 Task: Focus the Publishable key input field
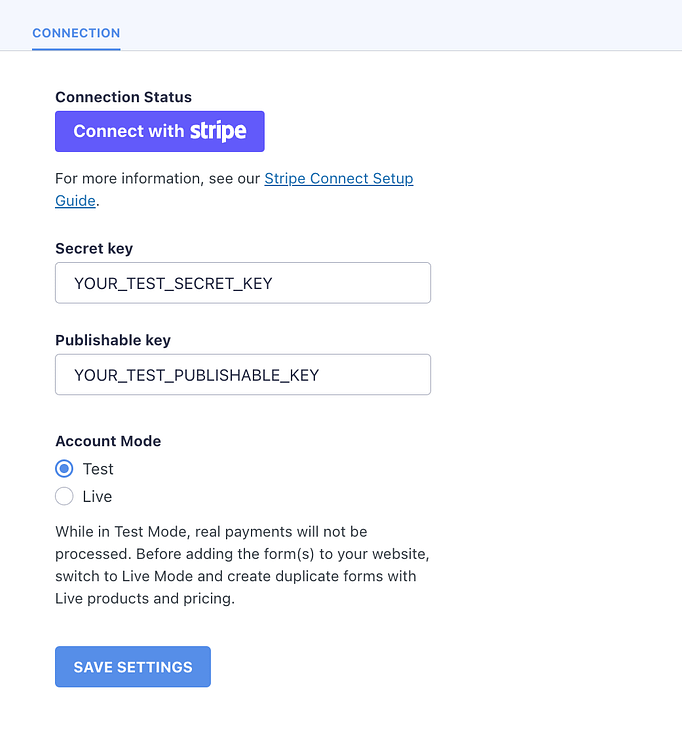tap(243, 375)
